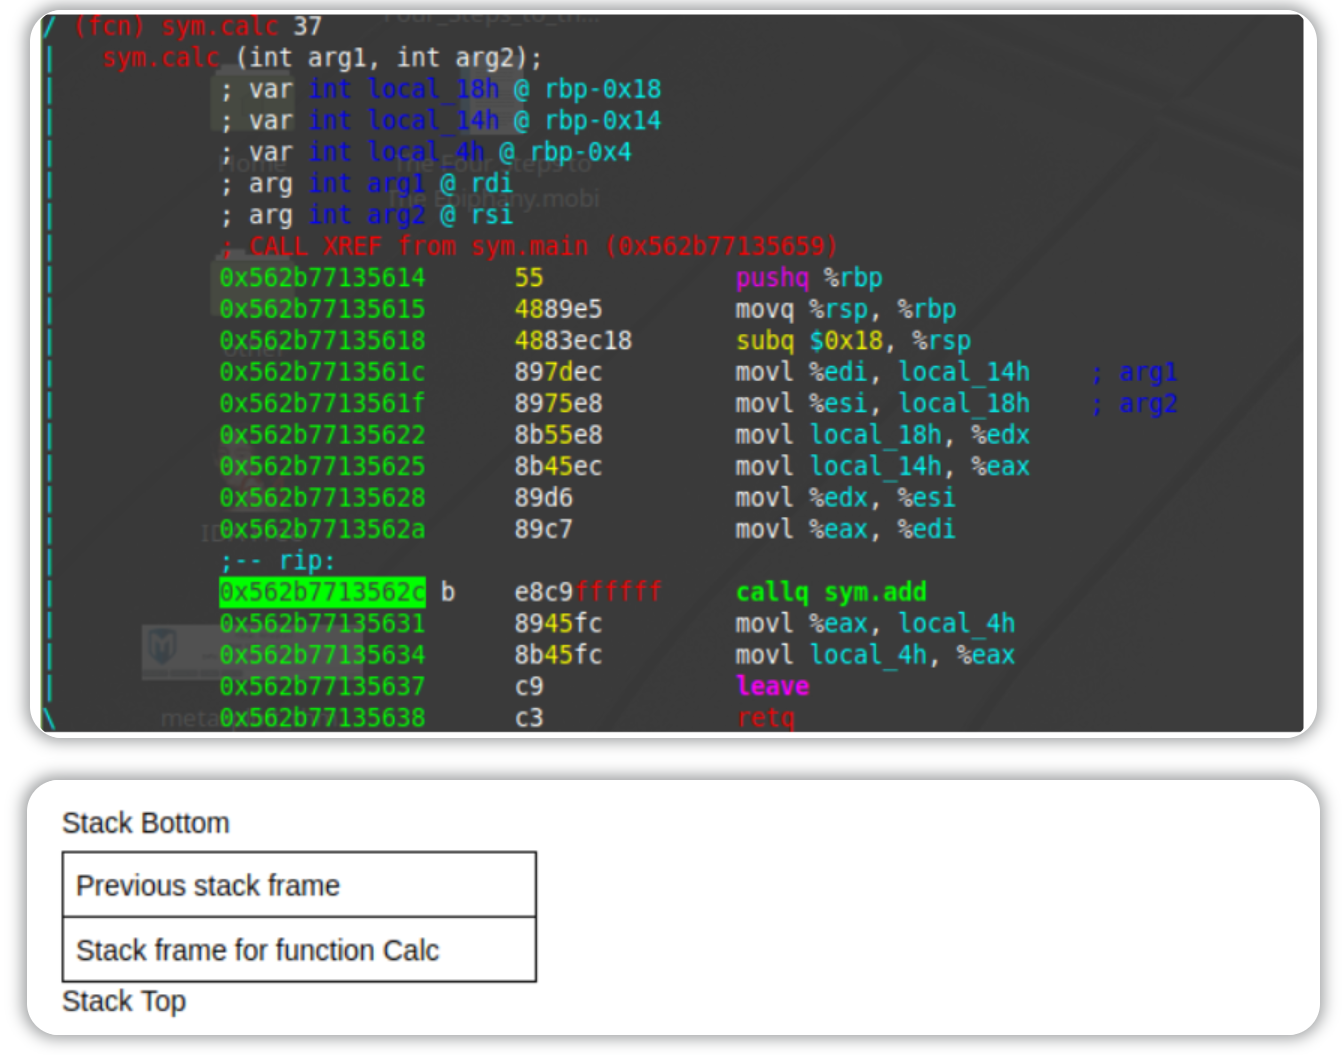Click address 0x562b7713561c
This screenshot has width=1344, height=1055.
click(322, 372)
